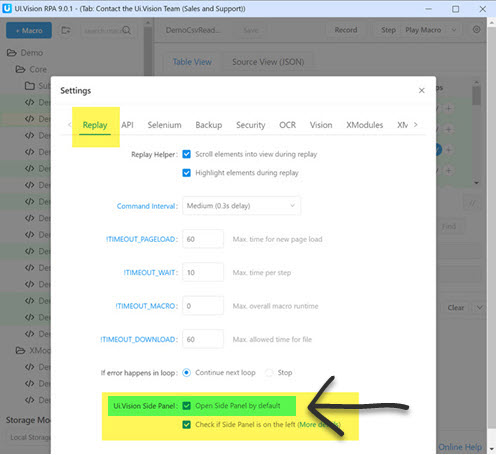Open the Command Interval dropdown

tap(241, 206)
